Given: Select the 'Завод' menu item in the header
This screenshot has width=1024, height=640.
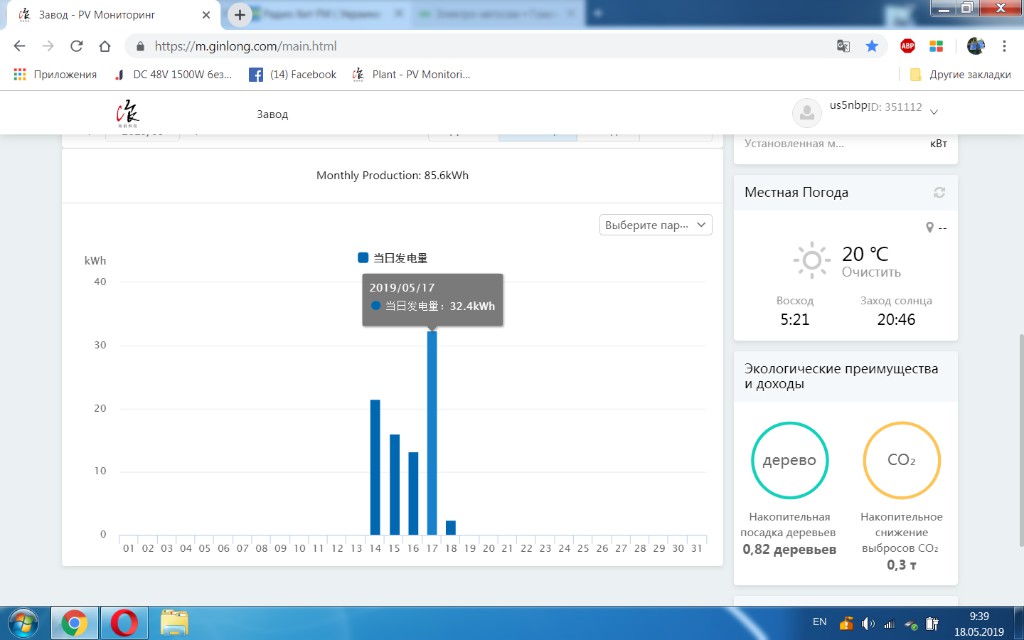Looking at the screenshot, I should click(x=272, y=114).
